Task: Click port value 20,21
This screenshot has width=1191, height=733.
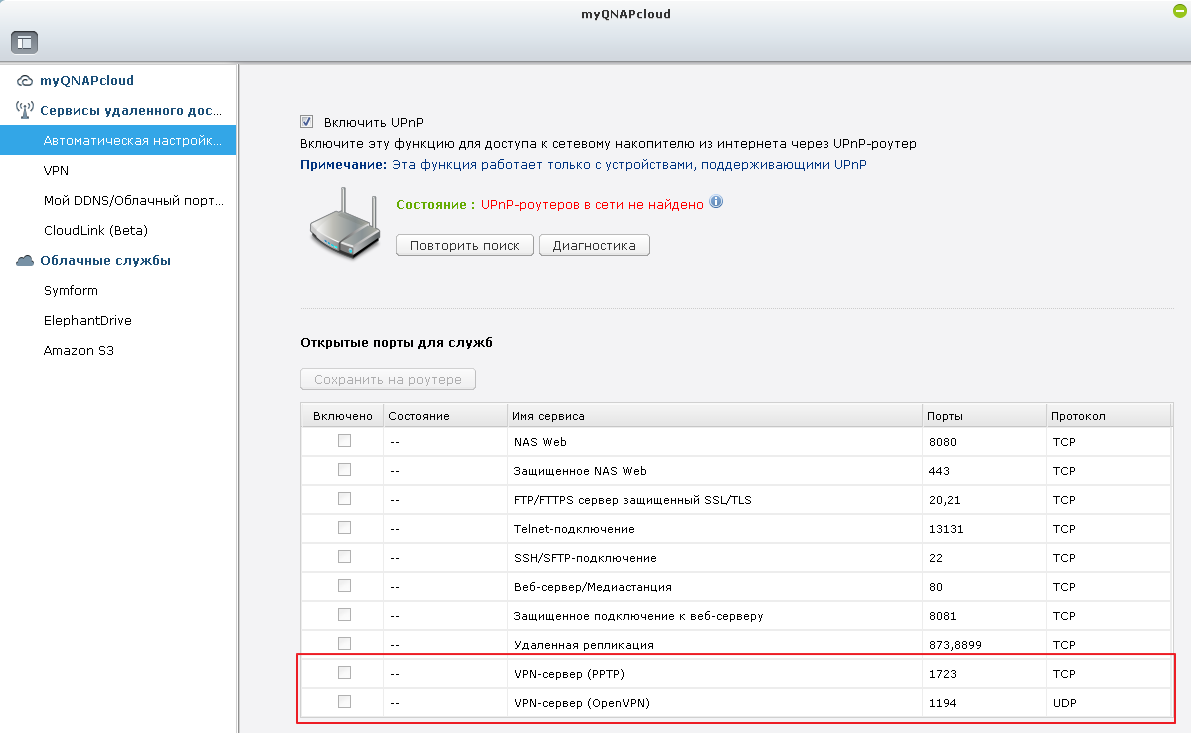Action: pos(944,500)
